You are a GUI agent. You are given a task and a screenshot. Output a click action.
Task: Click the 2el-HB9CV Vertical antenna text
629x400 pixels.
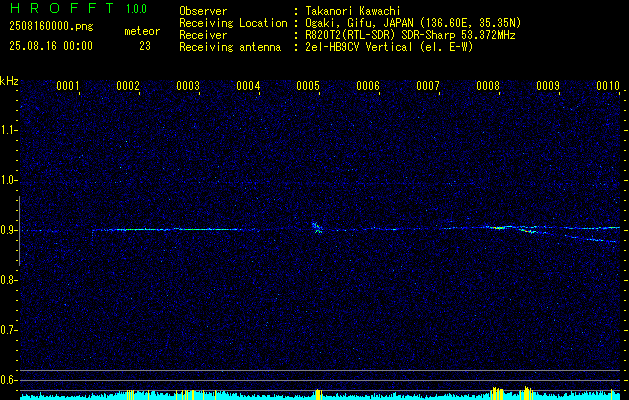(389, 47)
